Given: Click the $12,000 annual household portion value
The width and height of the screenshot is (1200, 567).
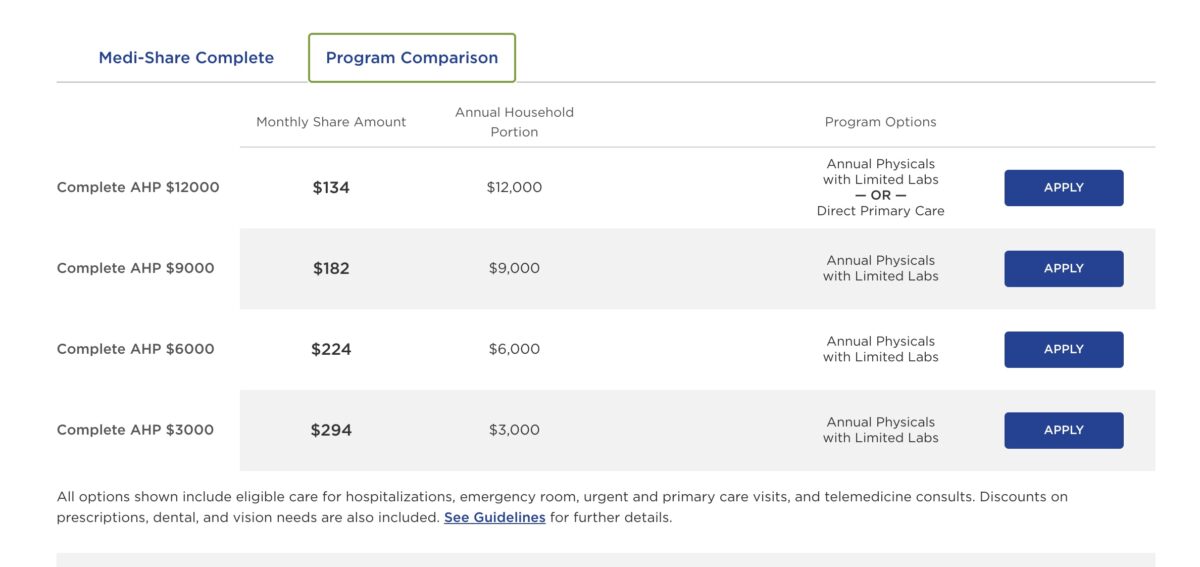Looking at the screenshot, I should pyautogui.click(x=514, y=187).
